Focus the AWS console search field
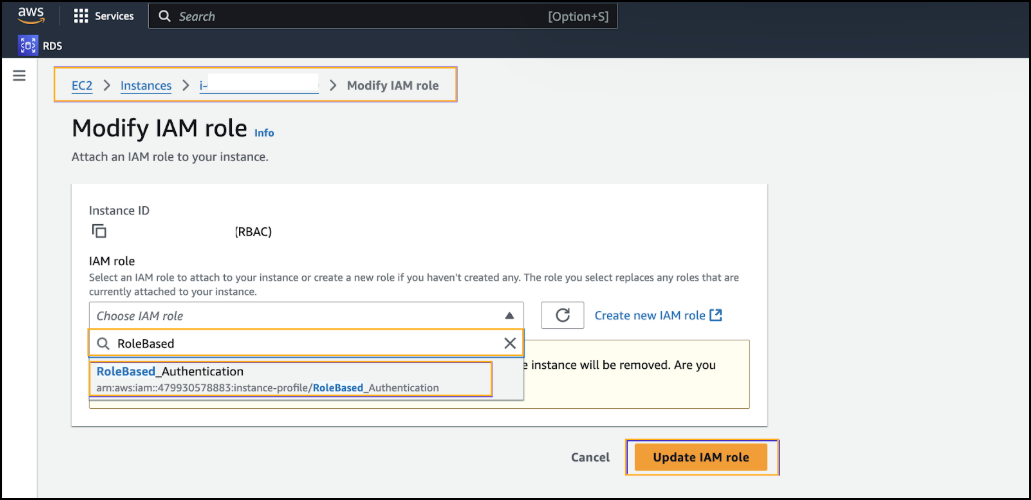This screenshot has width=1031, height=500. 360,16
